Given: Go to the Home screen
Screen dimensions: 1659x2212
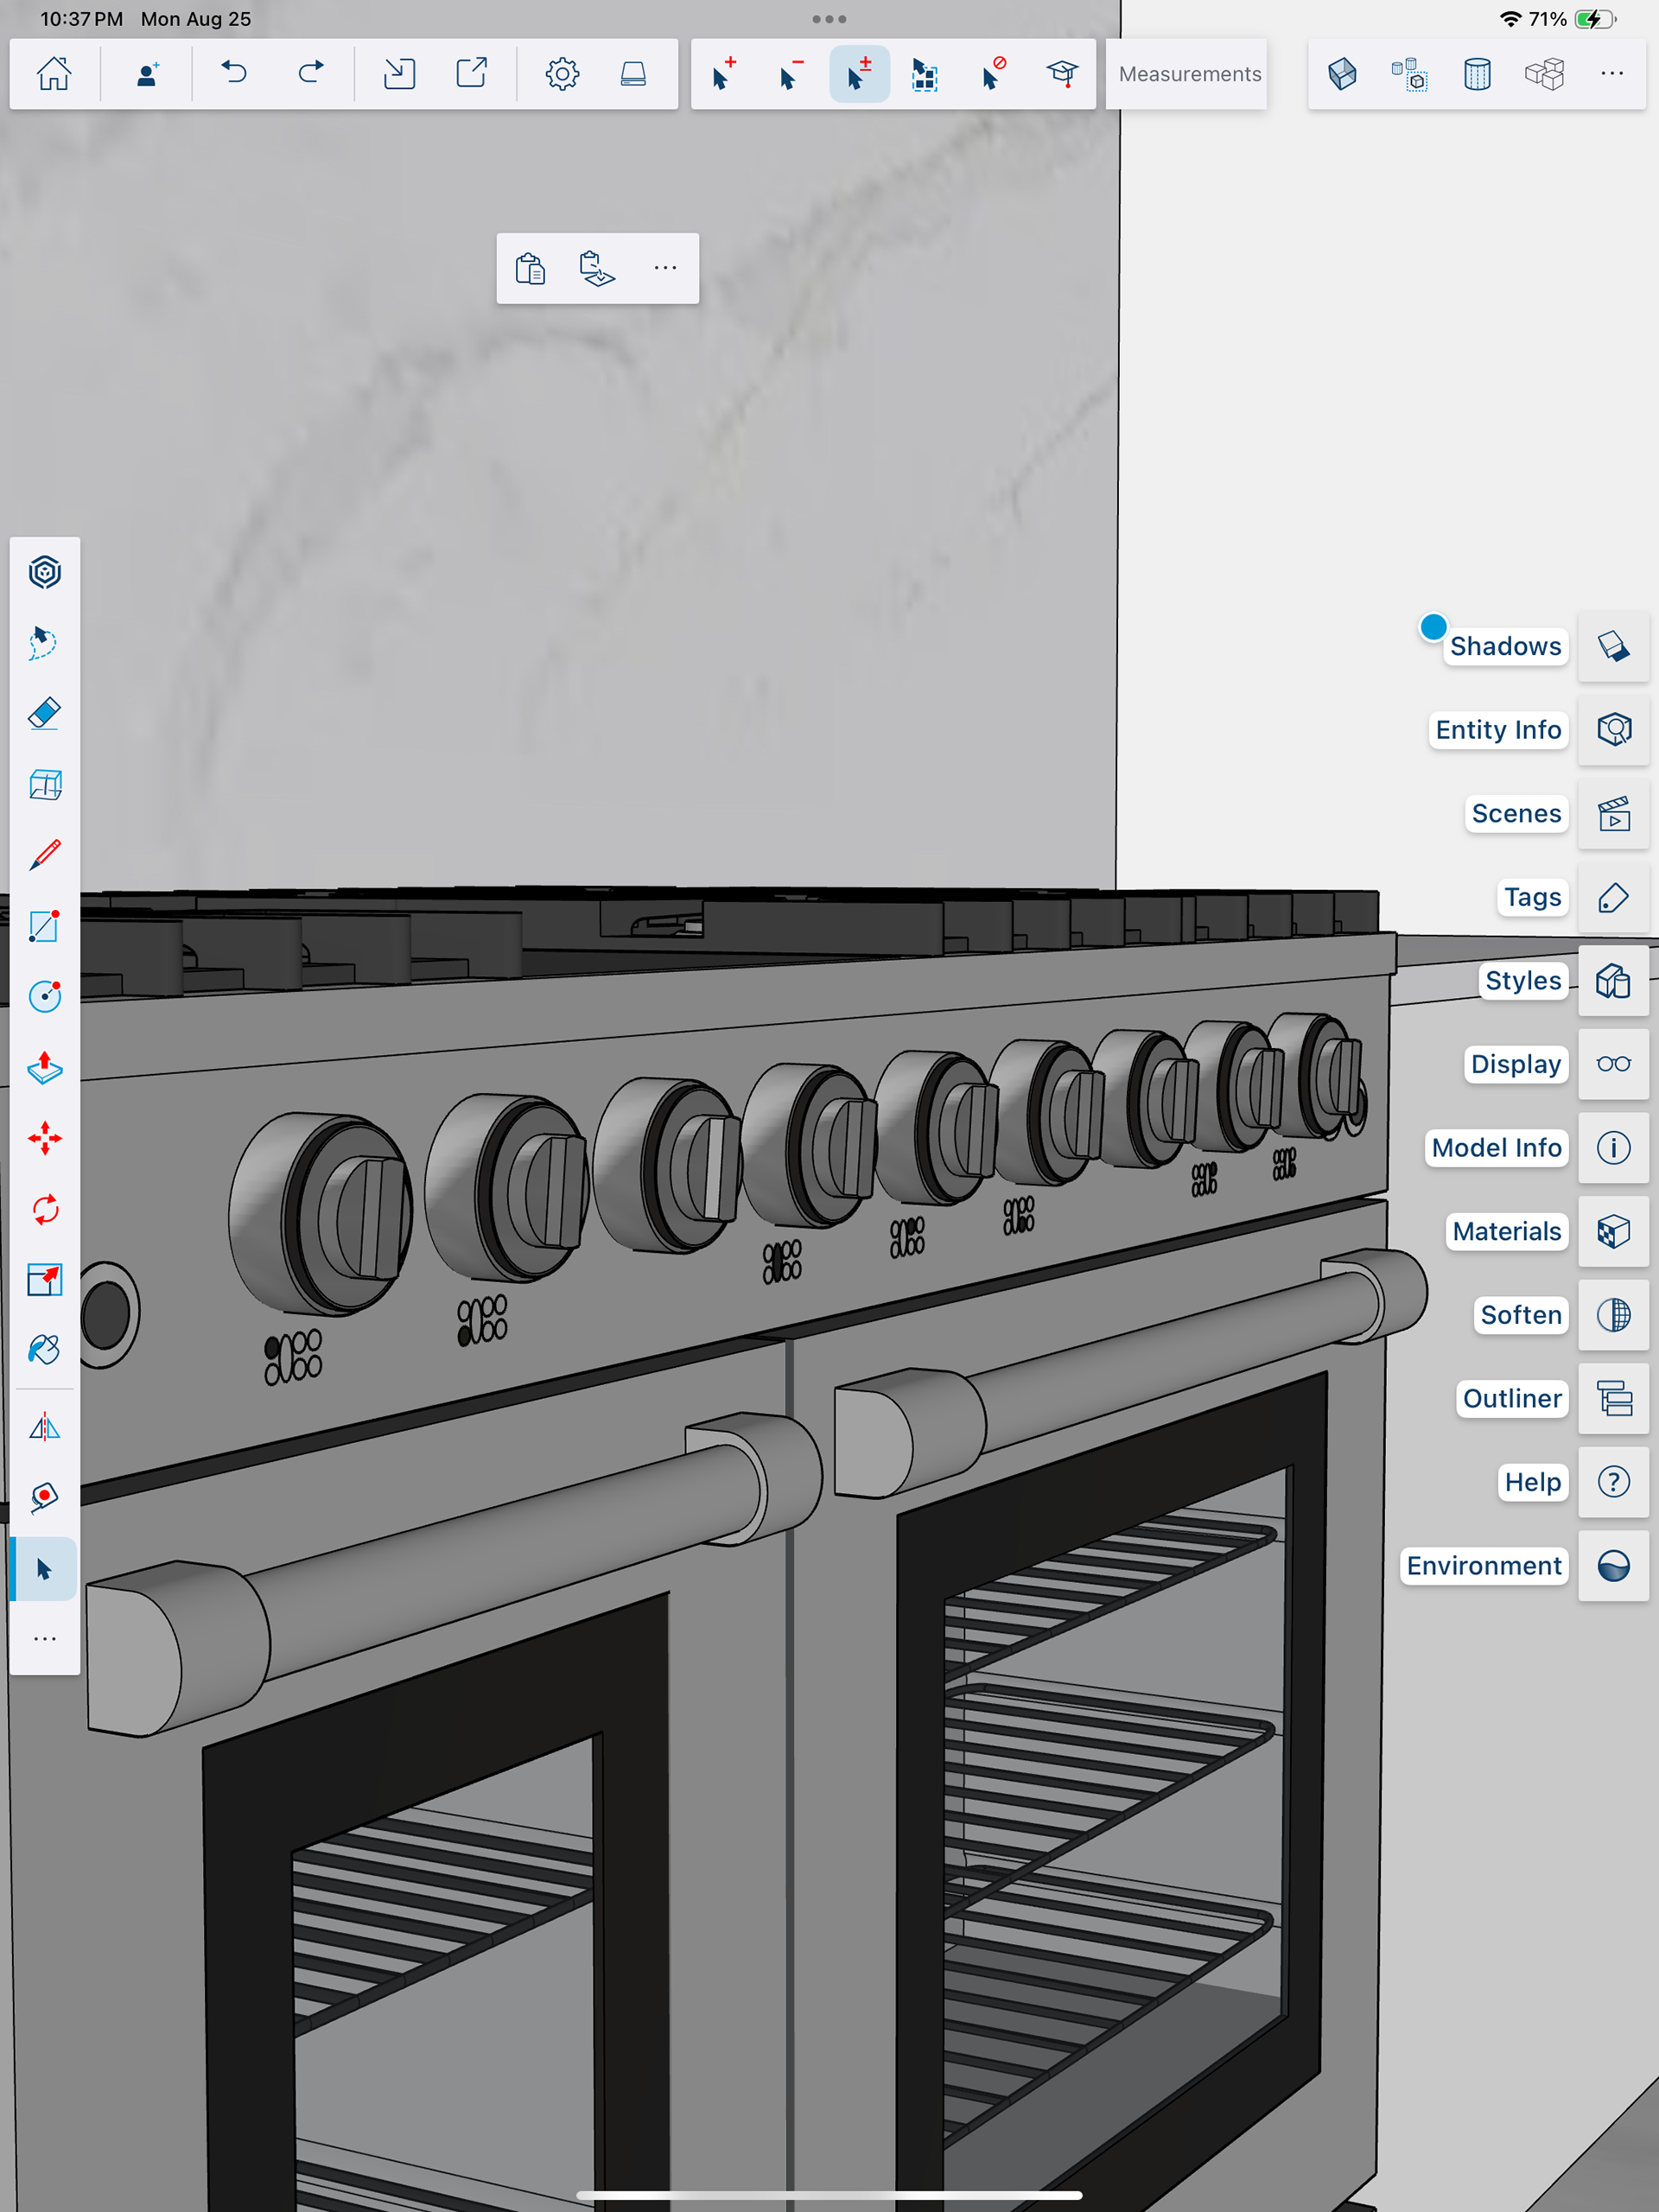Looking at the screenshot, I should point(54,74).
